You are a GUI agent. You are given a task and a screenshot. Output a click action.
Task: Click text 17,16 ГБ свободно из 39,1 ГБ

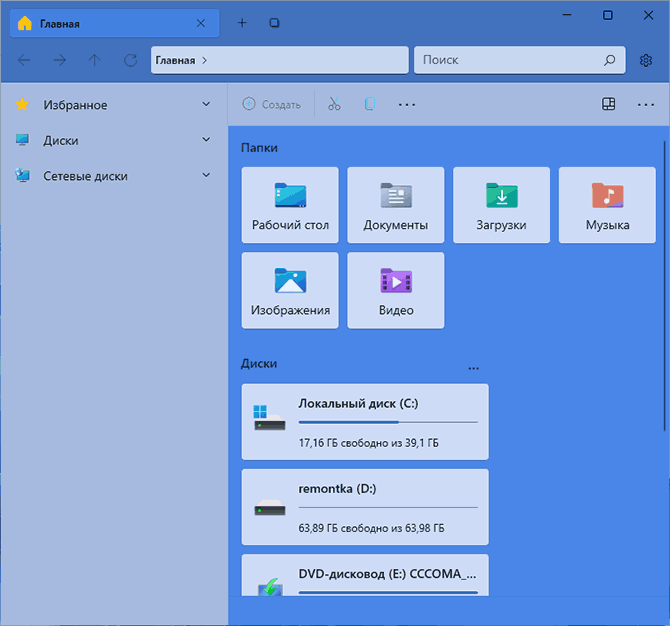point(368,443)
